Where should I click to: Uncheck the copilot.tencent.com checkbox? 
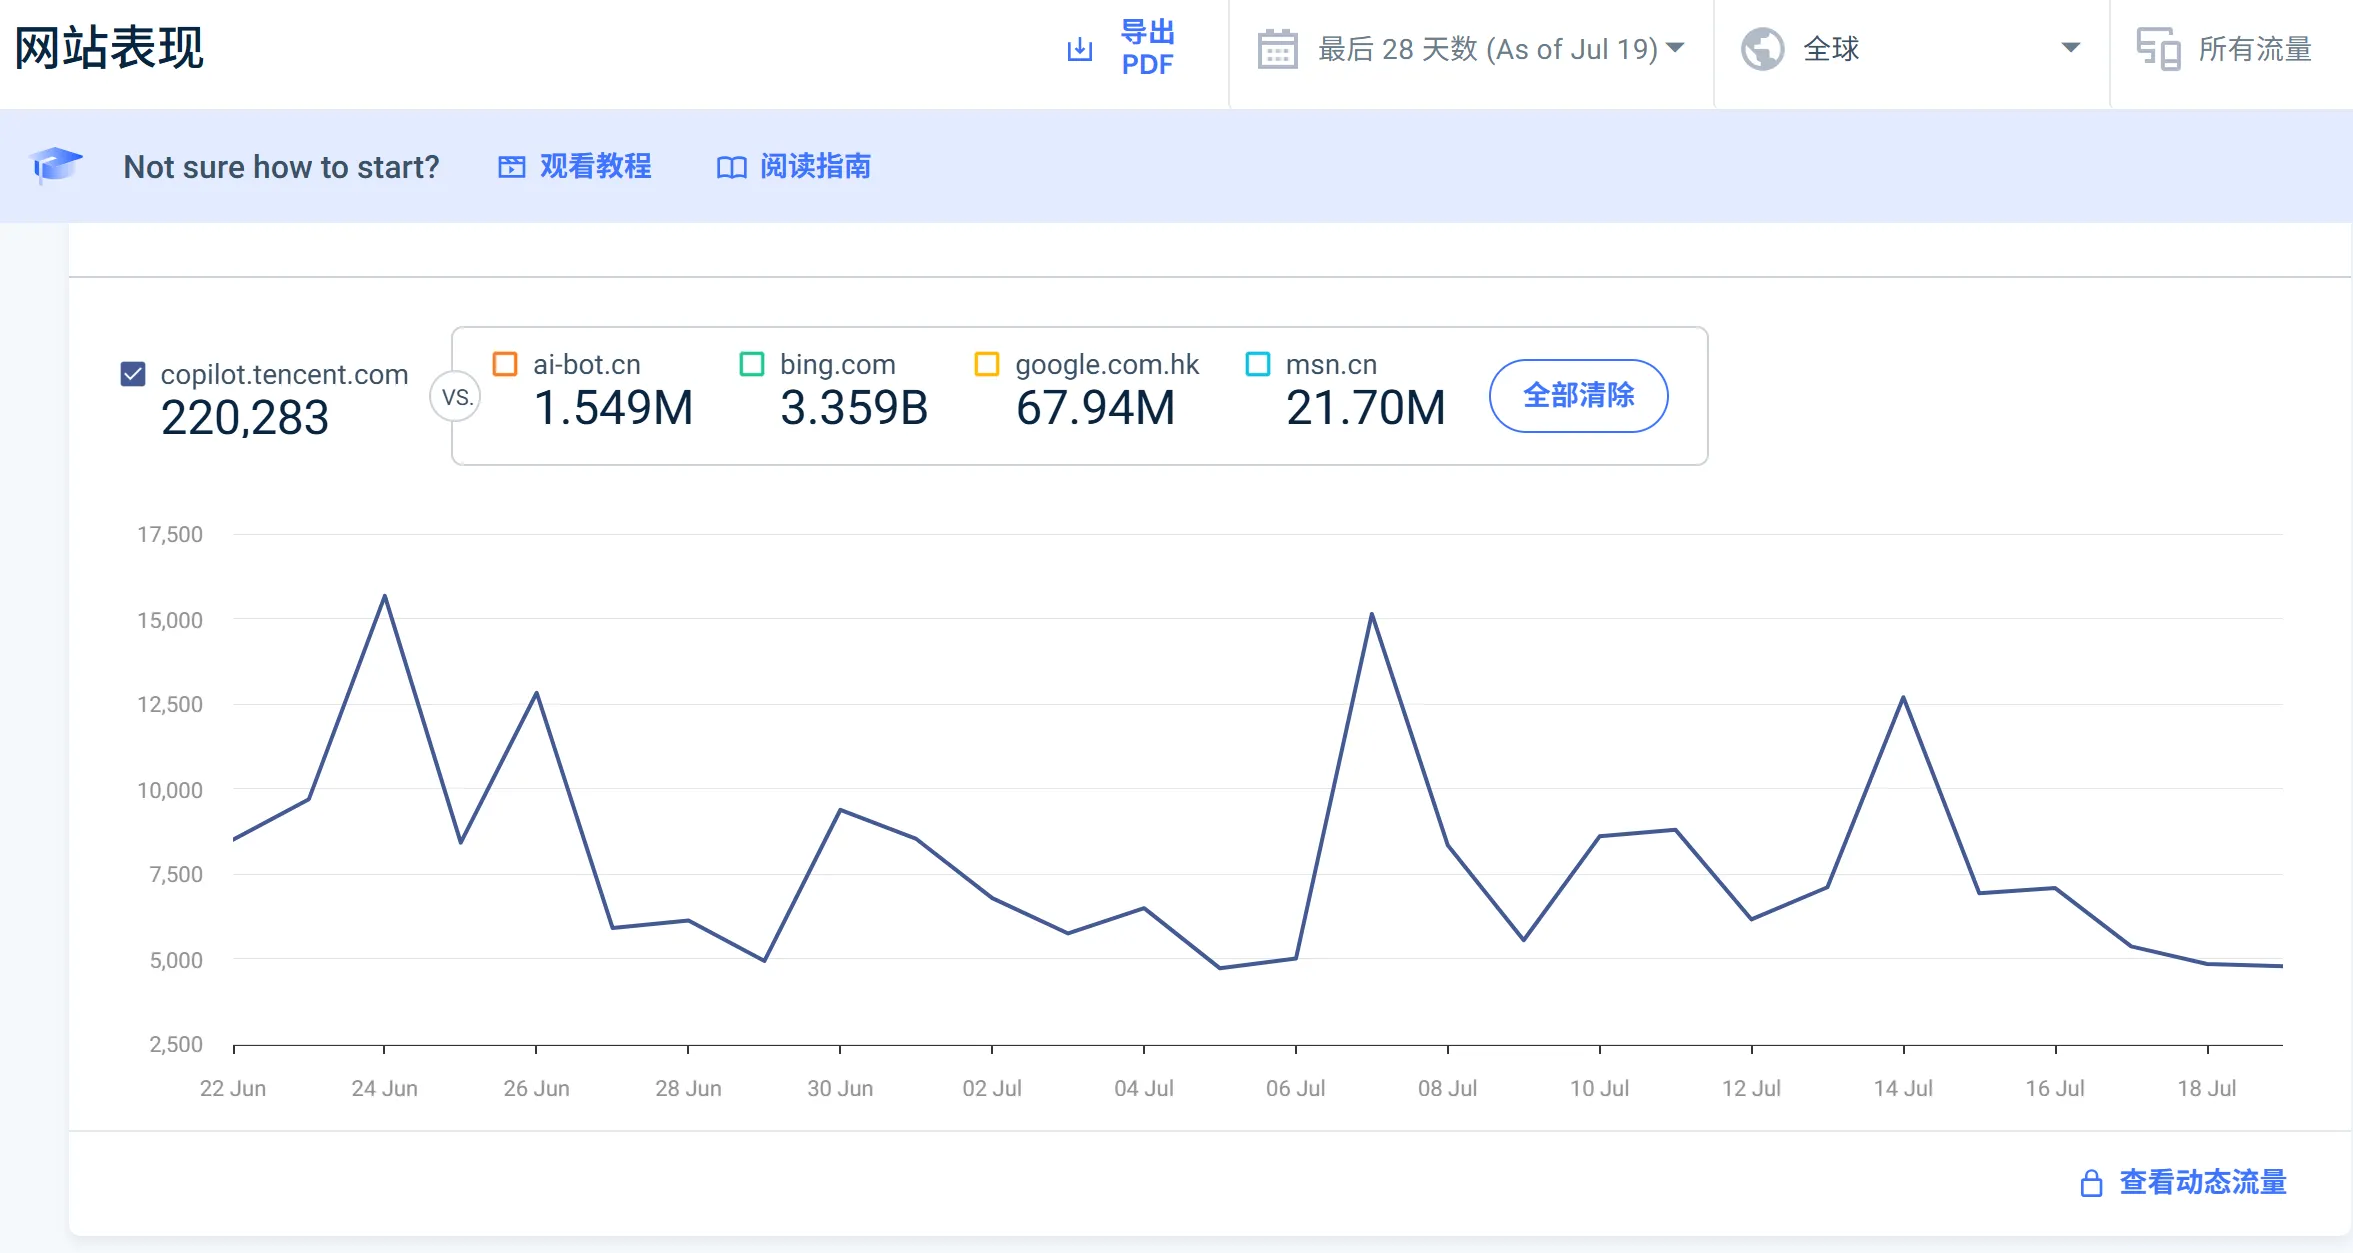click(x=133, y=374)
